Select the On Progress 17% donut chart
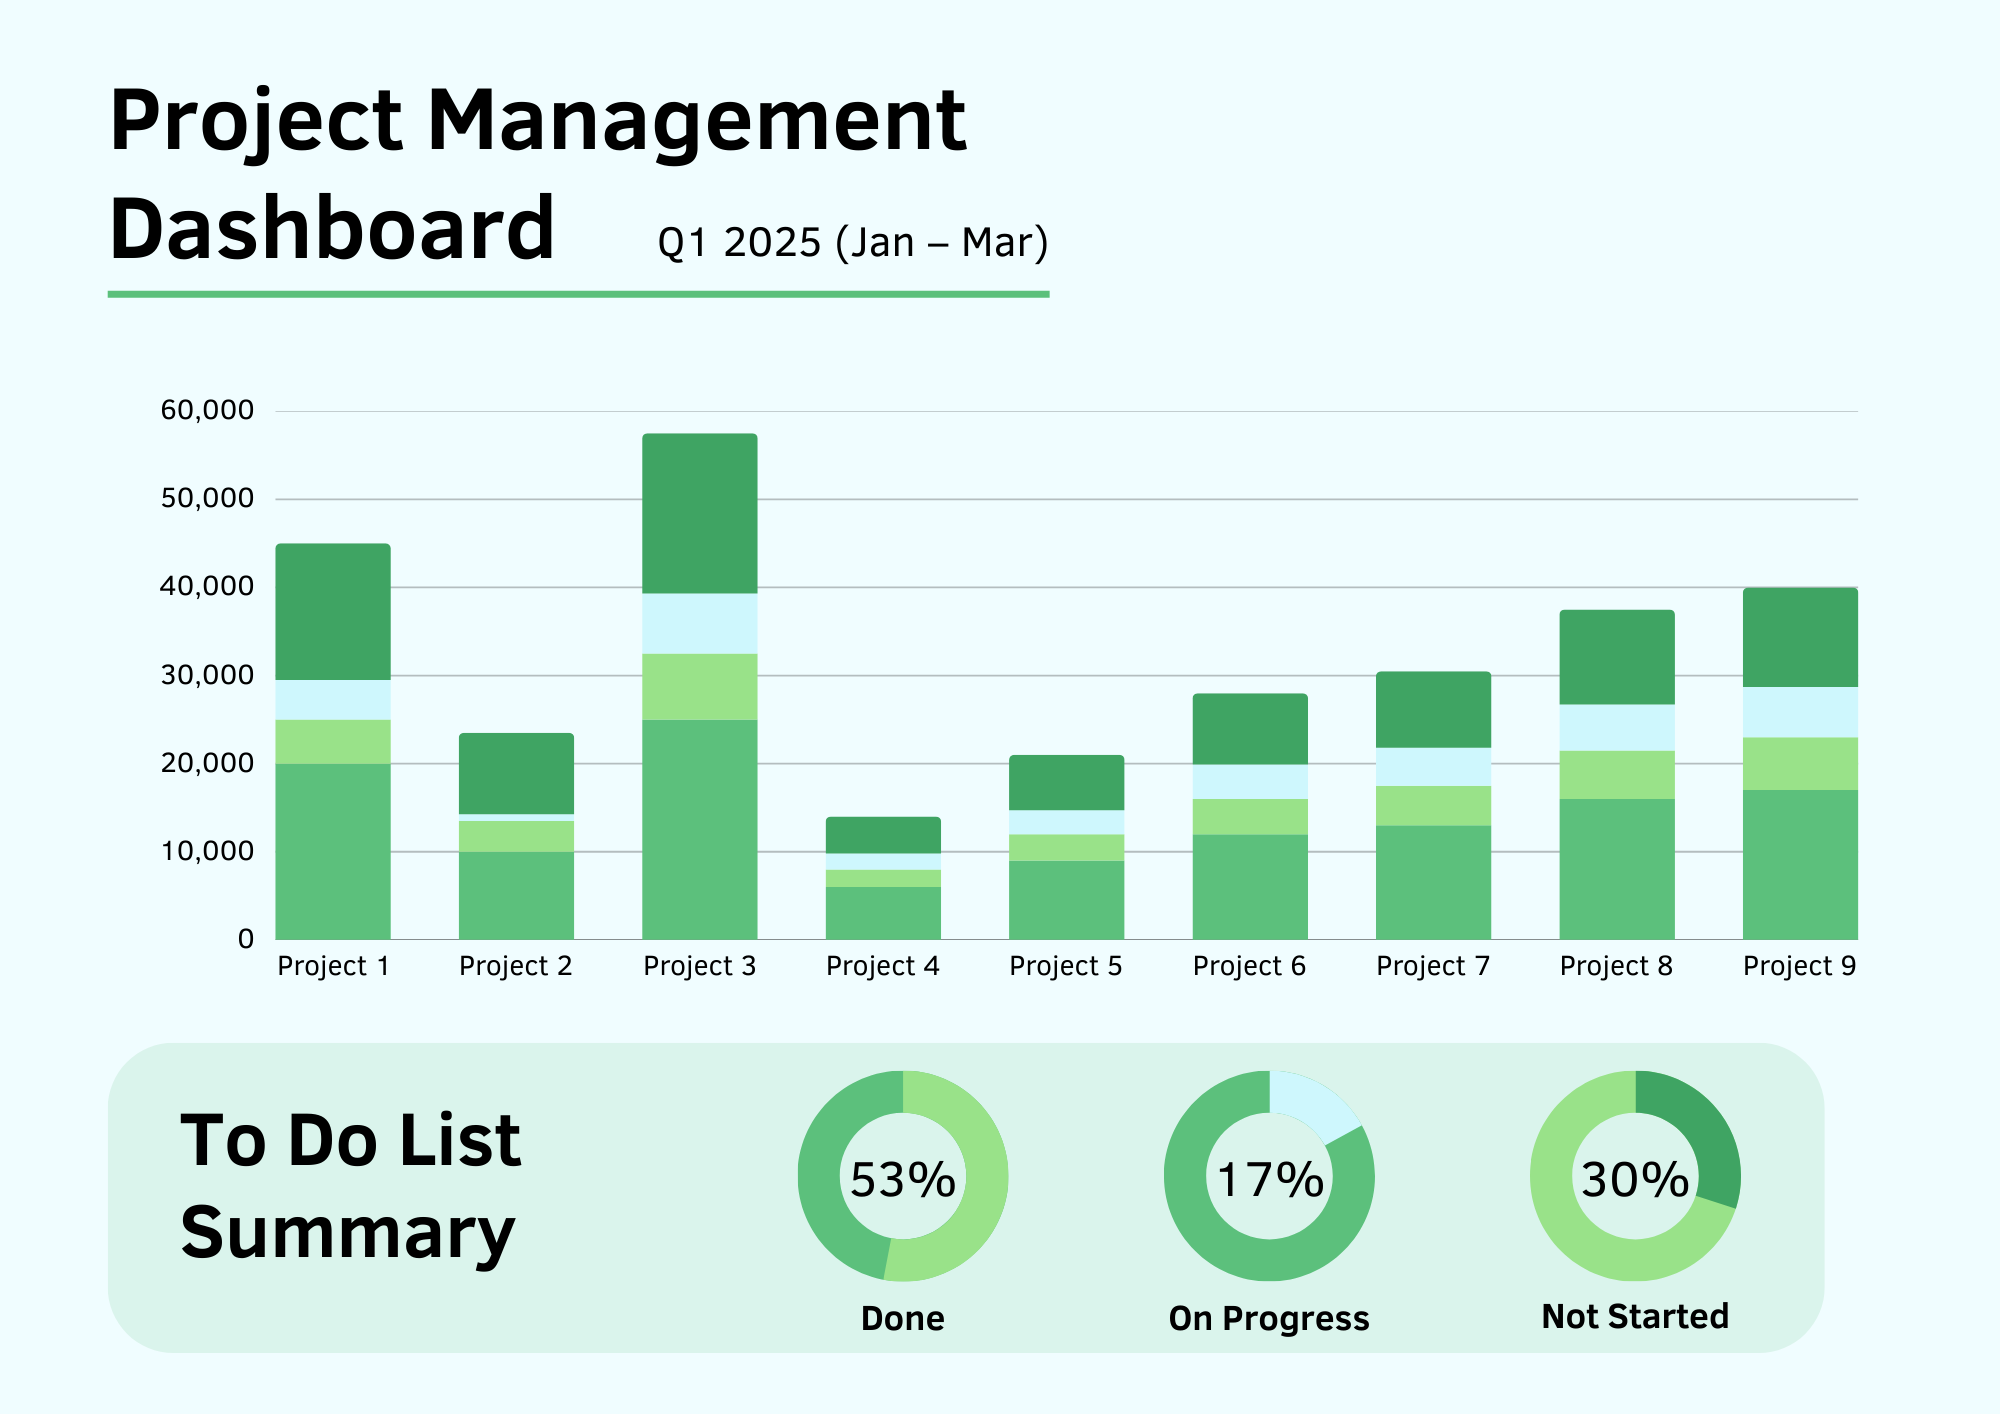The image size is (2000, 1414). (x=1269, y=1176)
